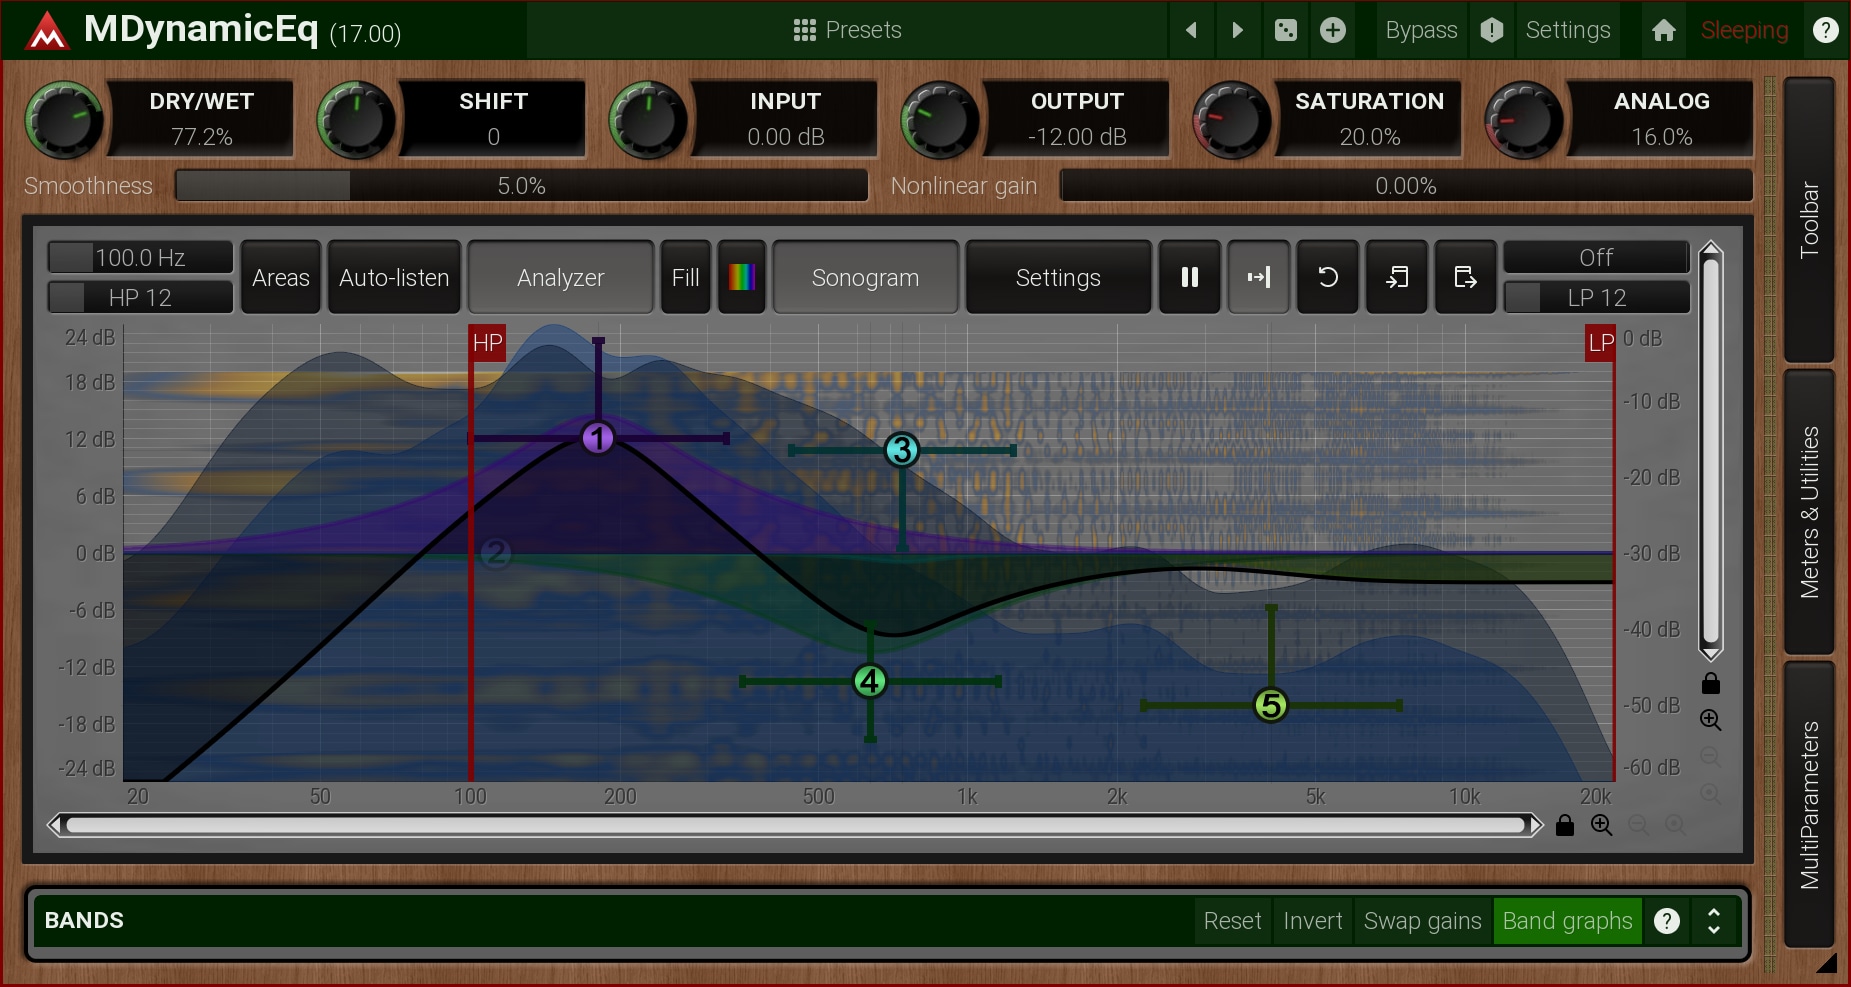Enable Auto-listen mode
The image size is (1851, 987).
(394, 277)
